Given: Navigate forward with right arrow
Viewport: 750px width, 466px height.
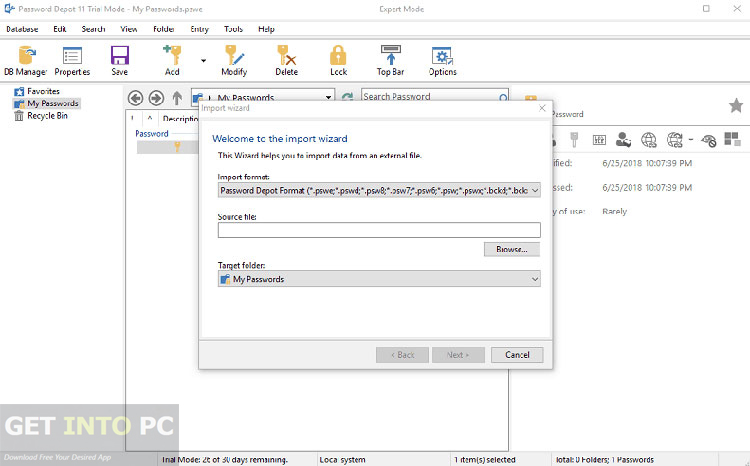Looking at the screenshot, I should (156, 98).
